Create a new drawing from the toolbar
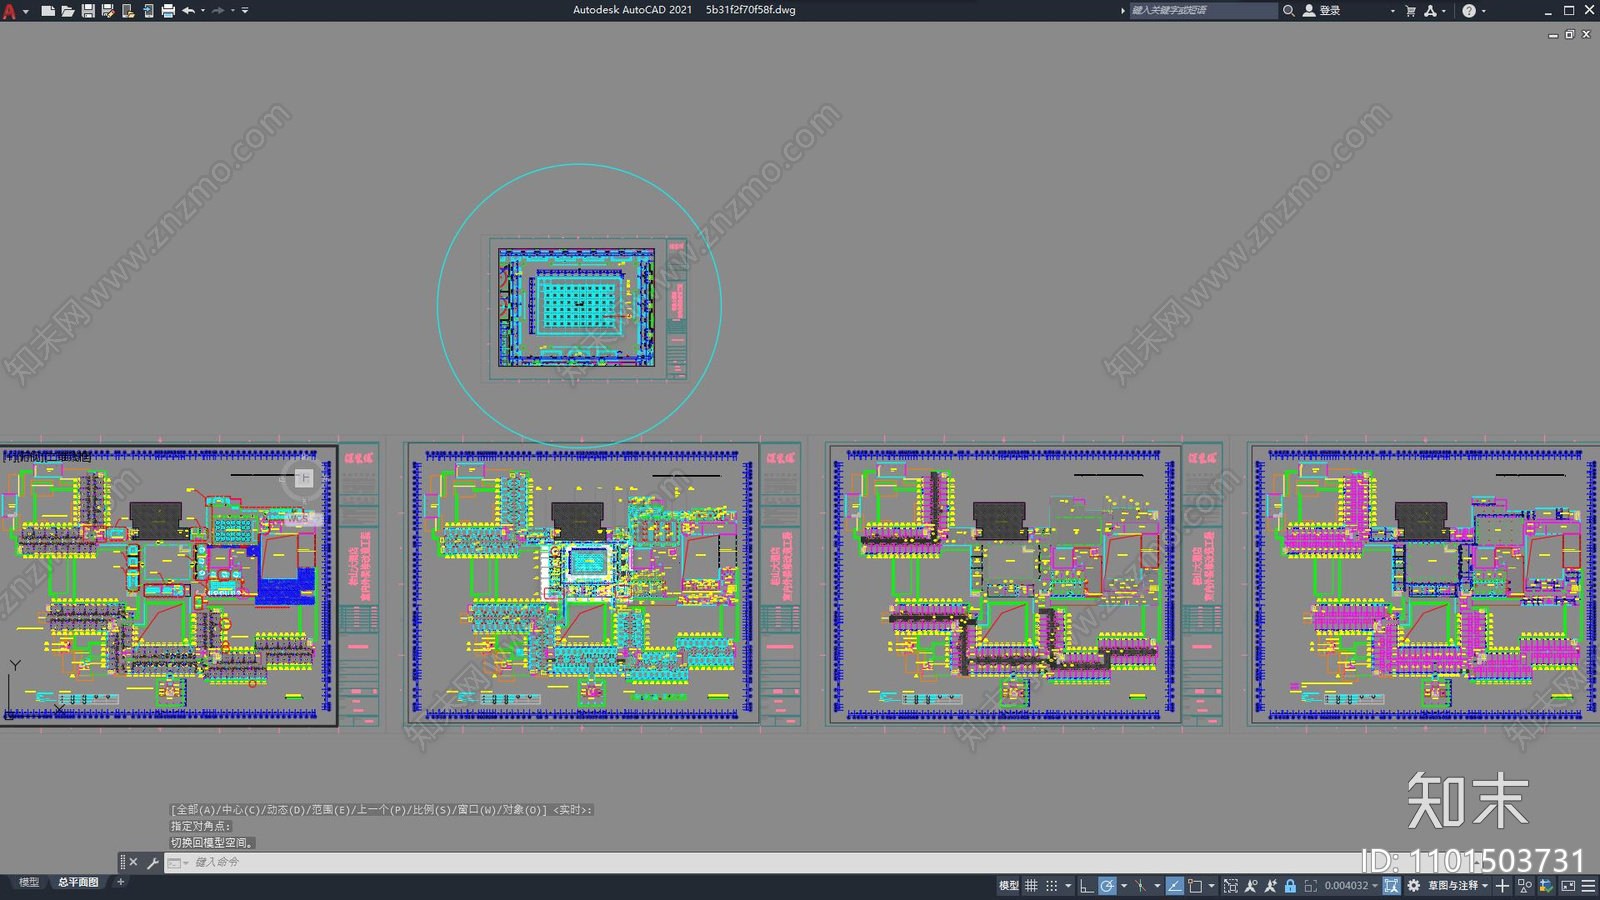This screenshot has width=1600, height=900. click(48, 11)
